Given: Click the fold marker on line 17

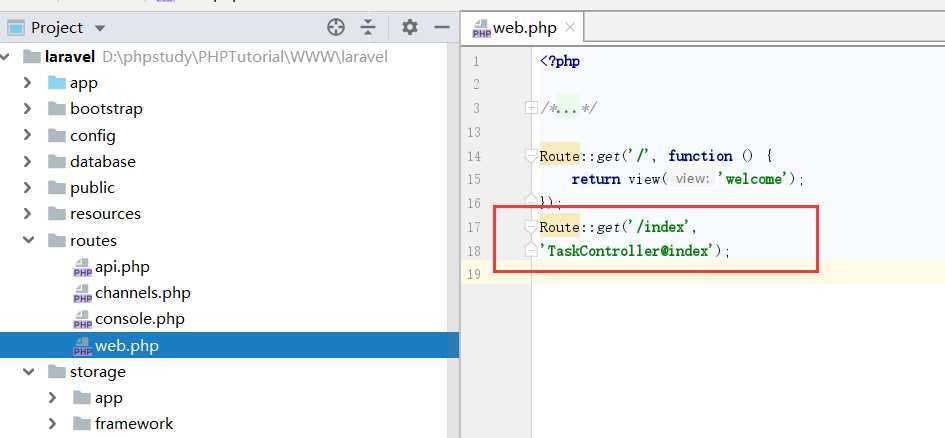Looking at the screenshot, I should tap(531, 227).
